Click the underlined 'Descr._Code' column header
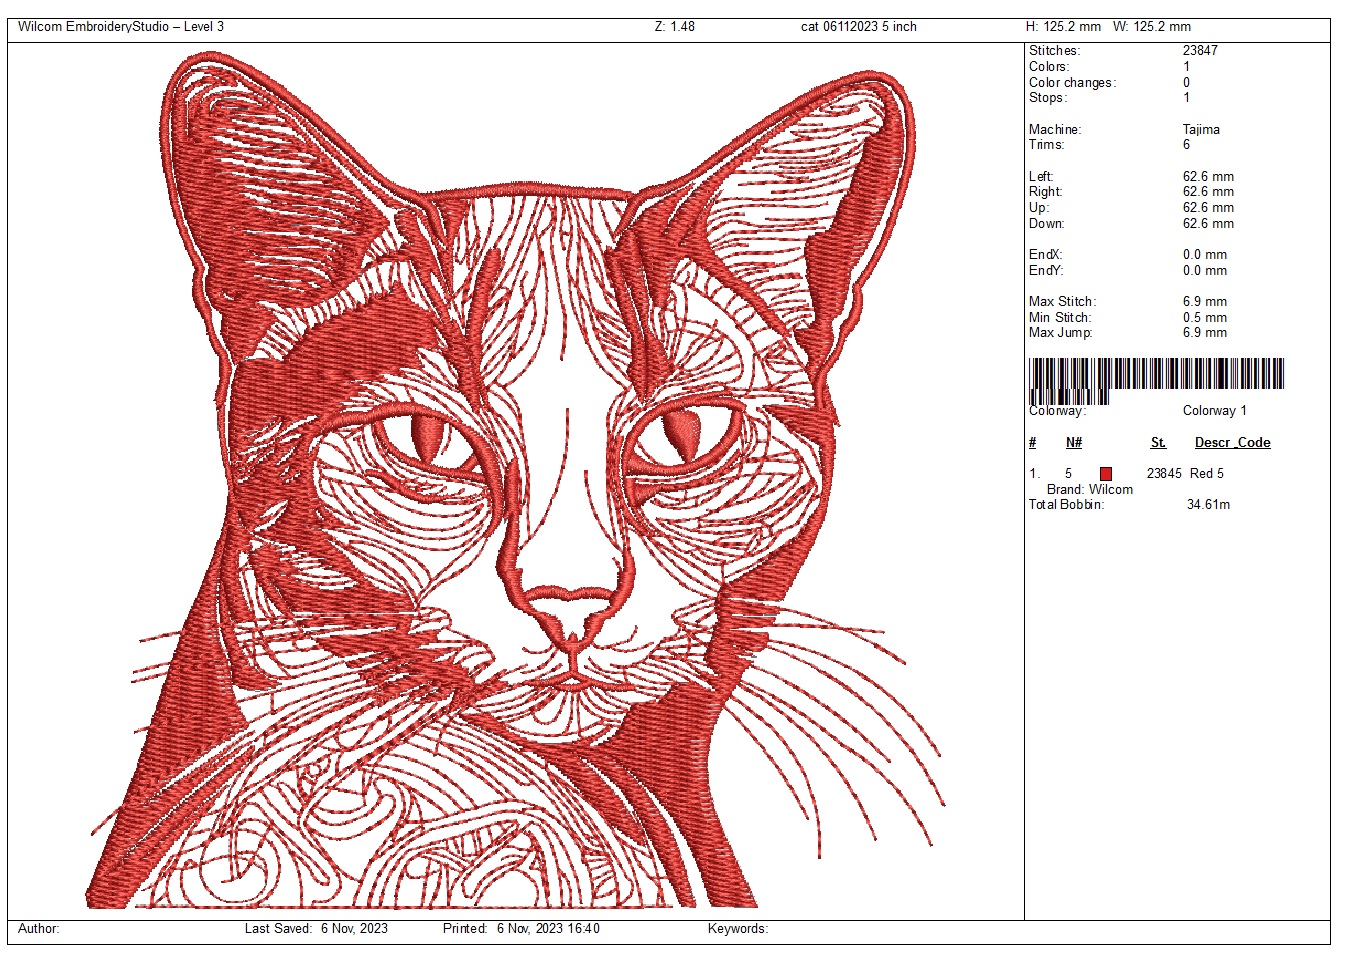This screenshot has height=967, width=1355. coord(1232,443)
